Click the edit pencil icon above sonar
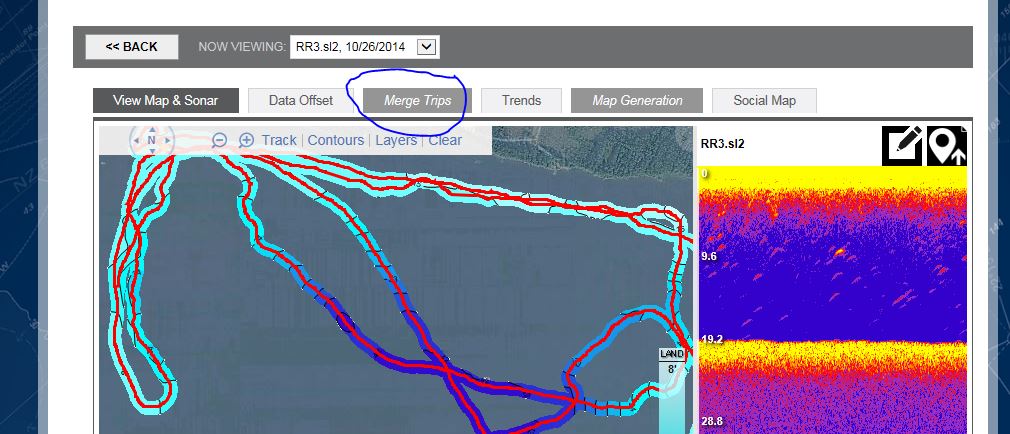Image resolution: width=1010 pixels, height=434 pixels. [902, 145]
